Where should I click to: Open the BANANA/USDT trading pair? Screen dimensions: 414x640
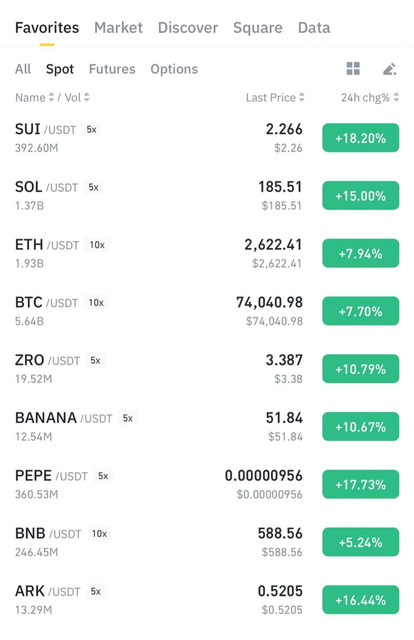(207, 427)
